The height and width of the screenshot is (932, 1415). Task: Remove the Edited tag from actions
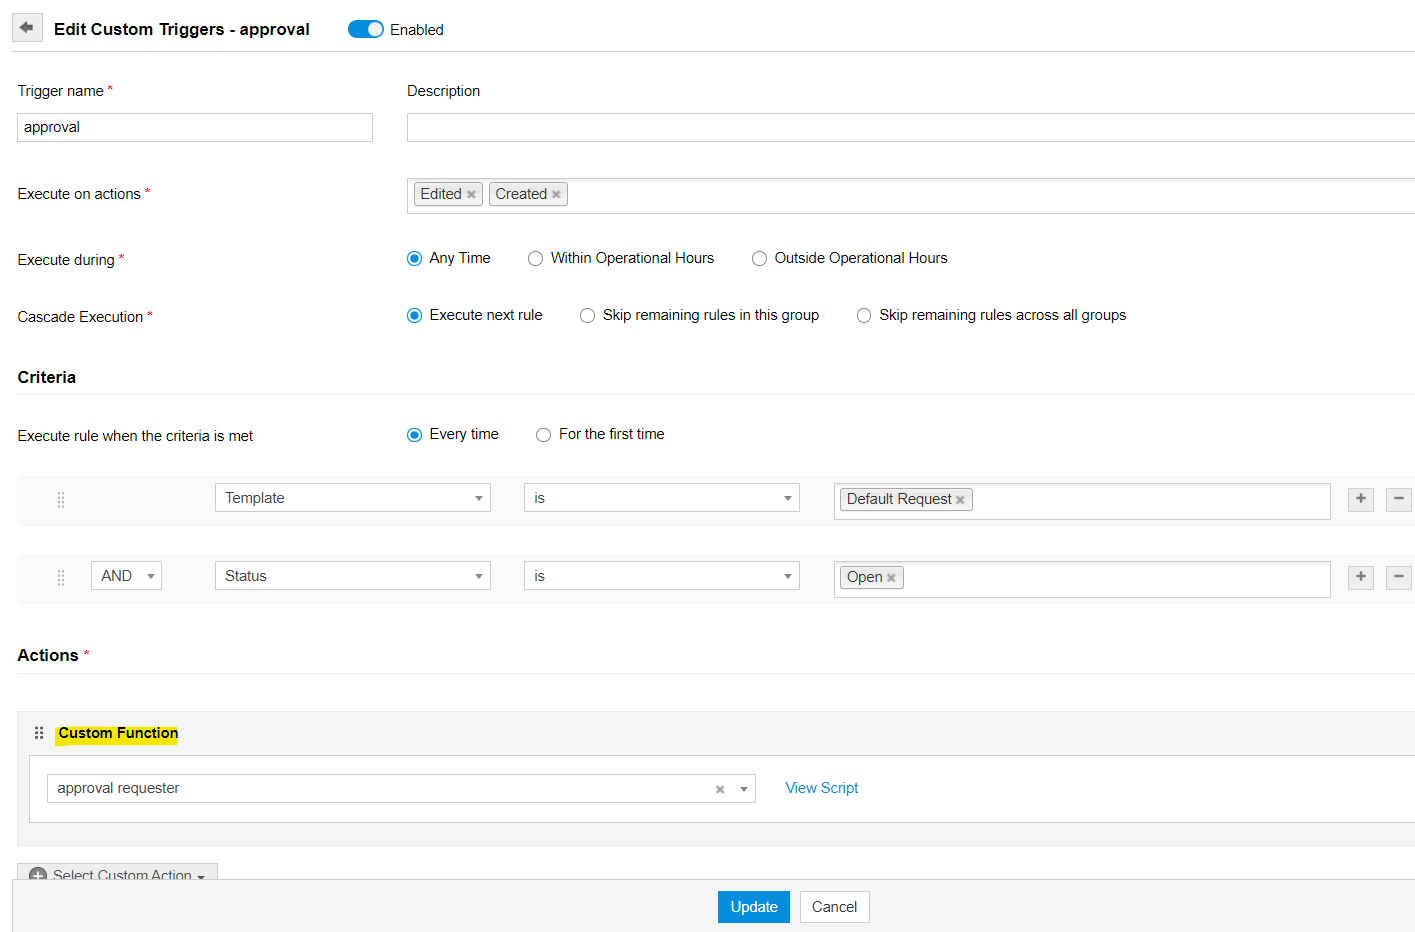pos(471,195)
